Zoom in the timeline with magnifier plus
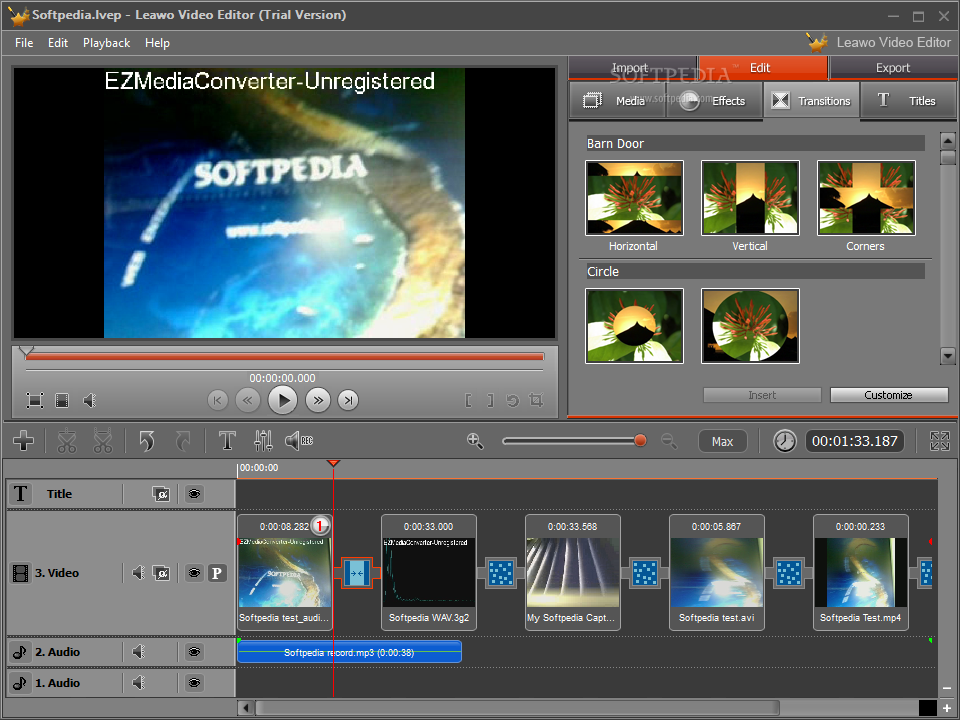 [475, 441]
